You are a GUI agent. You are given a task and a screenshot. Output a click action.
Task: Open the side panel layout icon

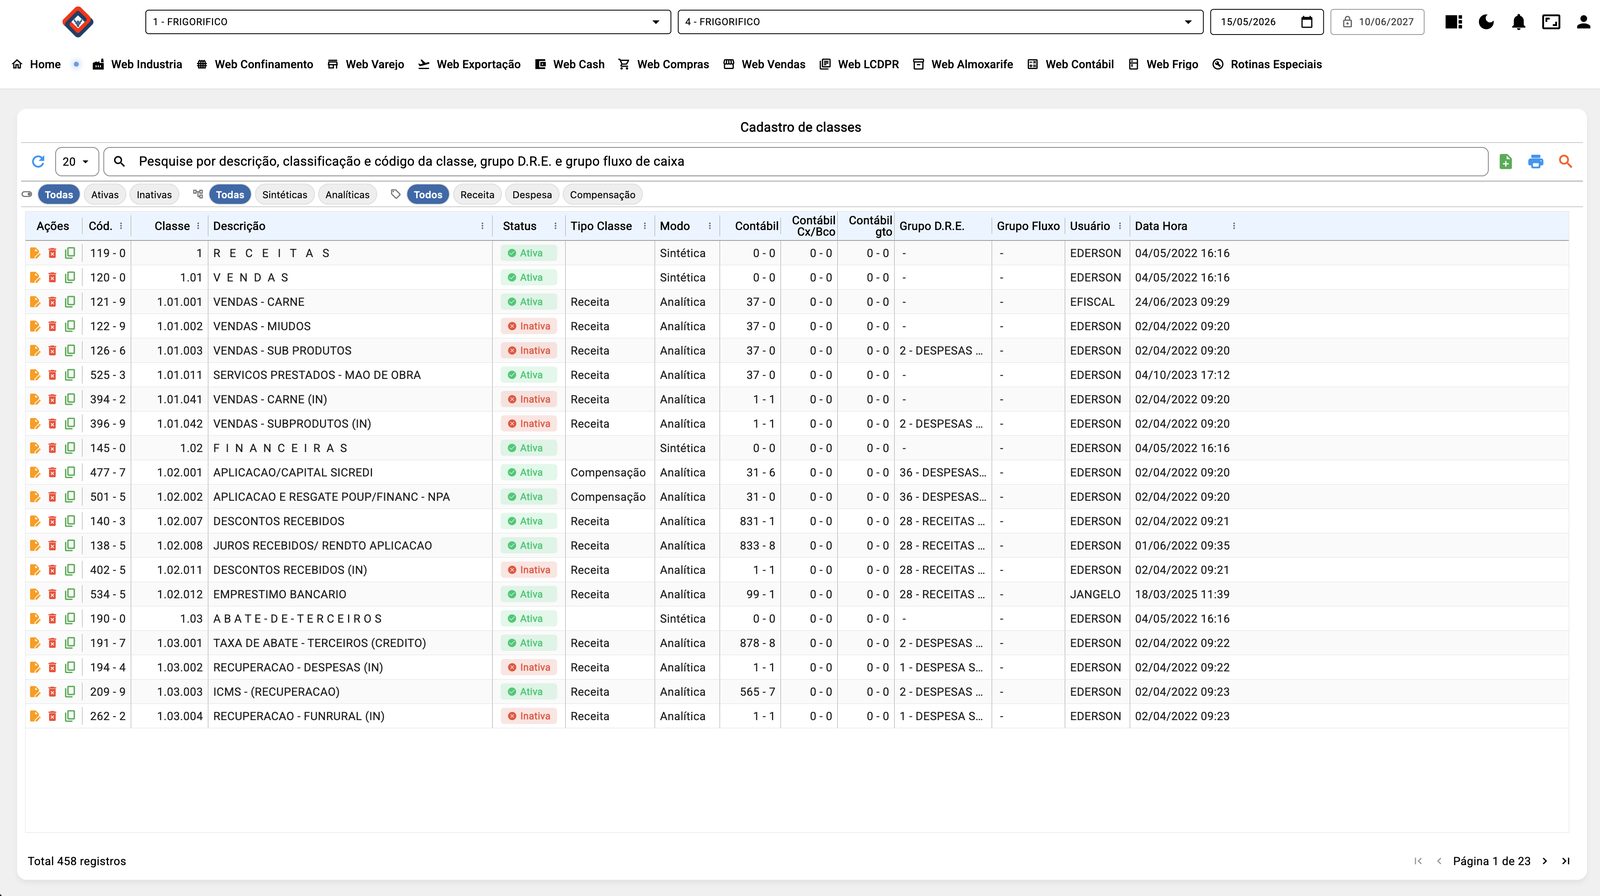(1454, 21)
